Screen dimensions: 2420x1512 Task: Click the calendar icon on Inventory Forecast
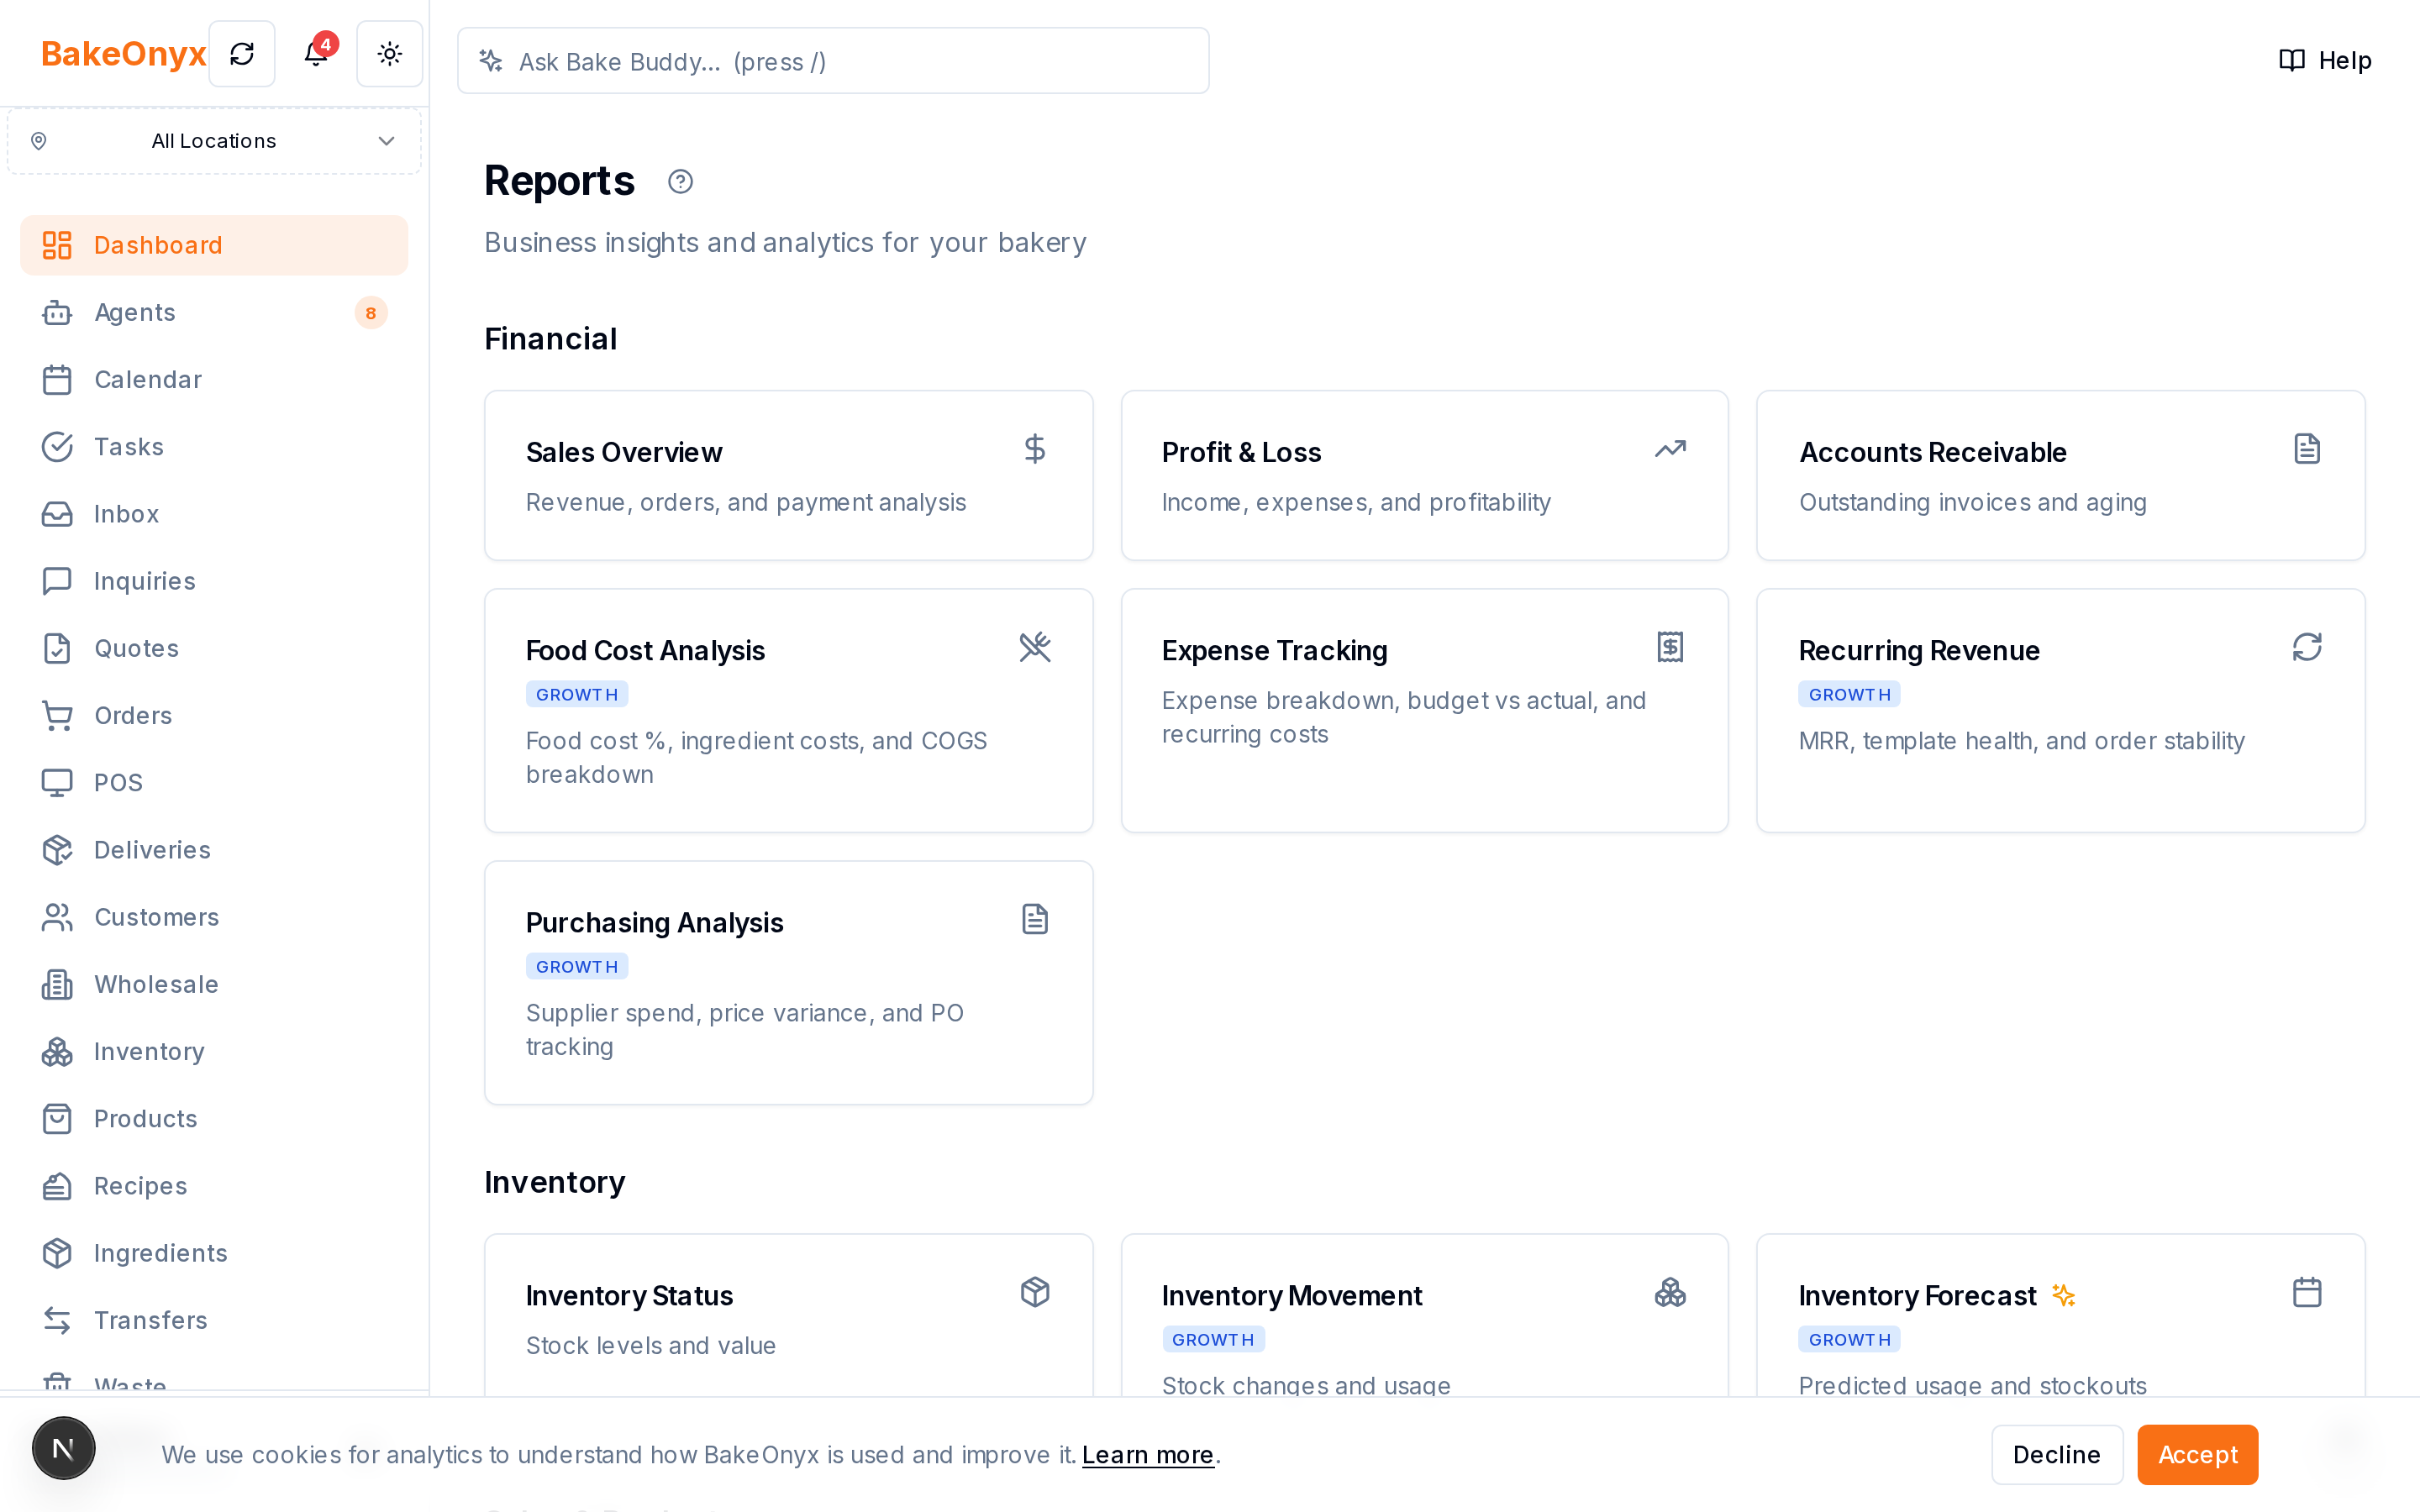tap(2307, 1292)
